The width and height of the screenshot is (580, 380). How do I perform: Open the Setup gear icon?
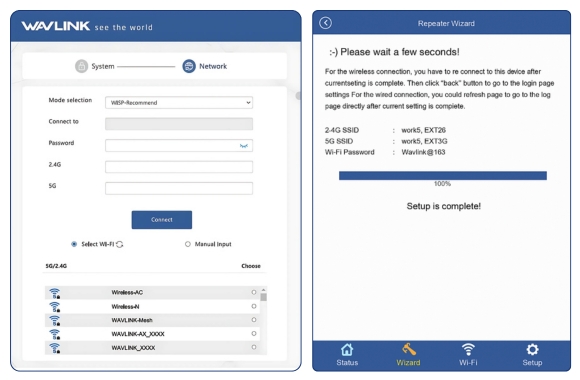pos(532,349)
